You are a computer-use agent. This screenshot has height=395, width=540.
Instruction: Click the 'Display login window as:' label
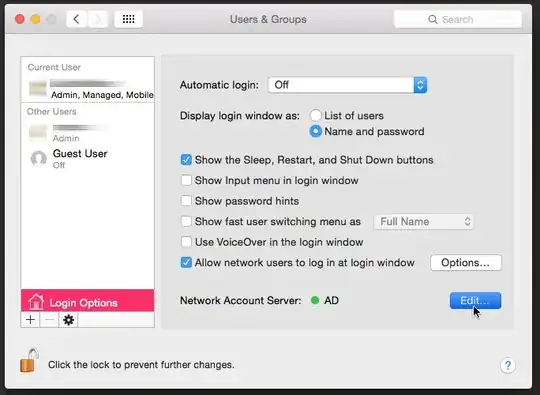240,116
